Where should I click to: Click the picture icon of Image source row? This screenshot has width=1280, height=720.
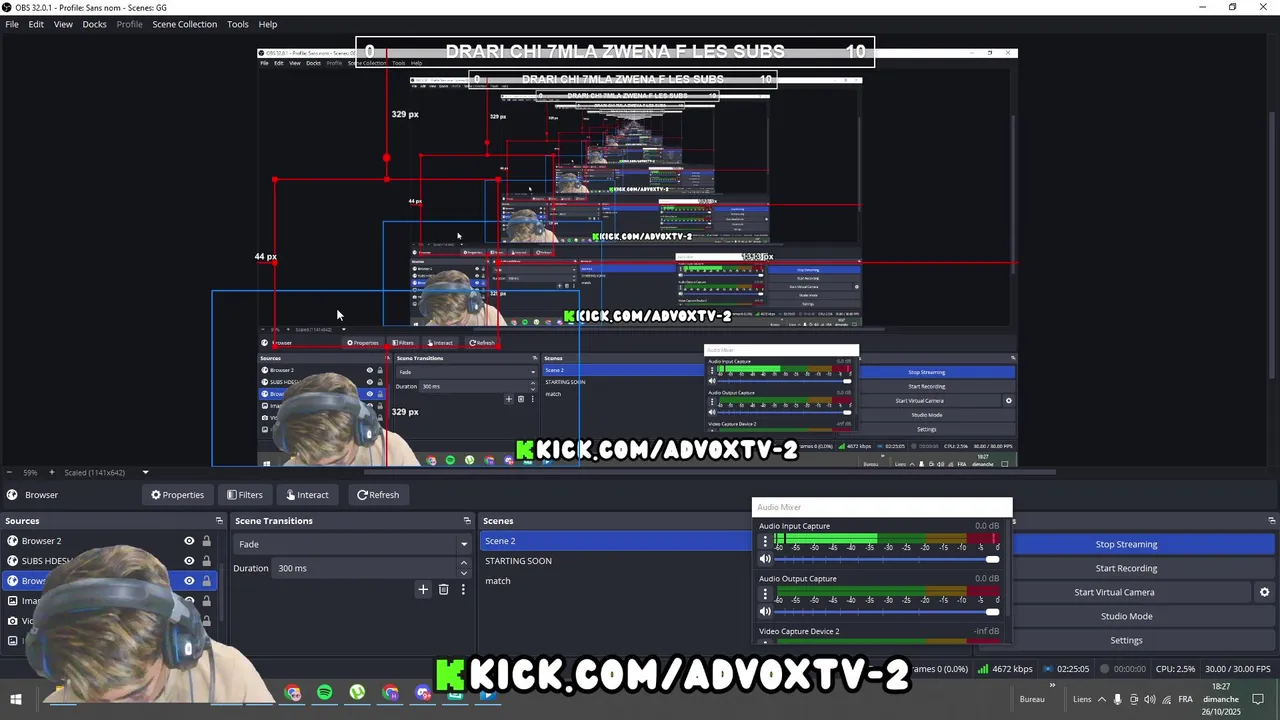(12, 601)
